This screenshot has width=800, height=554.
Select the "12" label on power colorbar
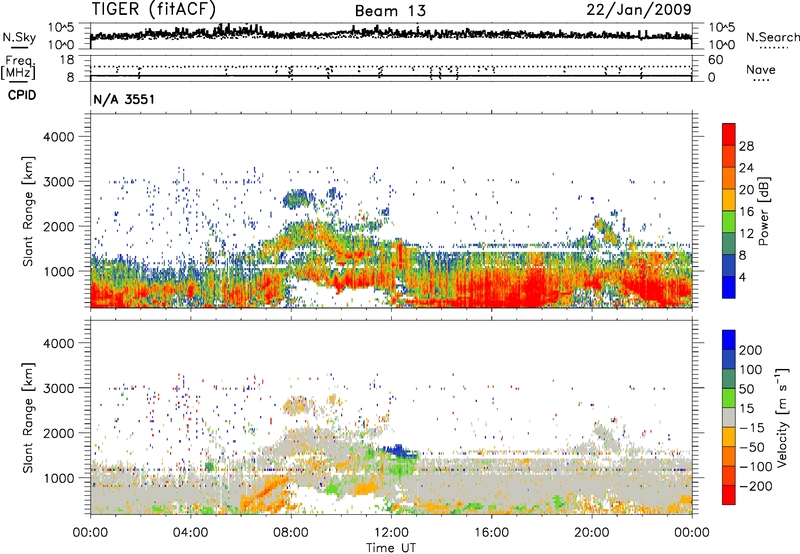click(746, 234)
